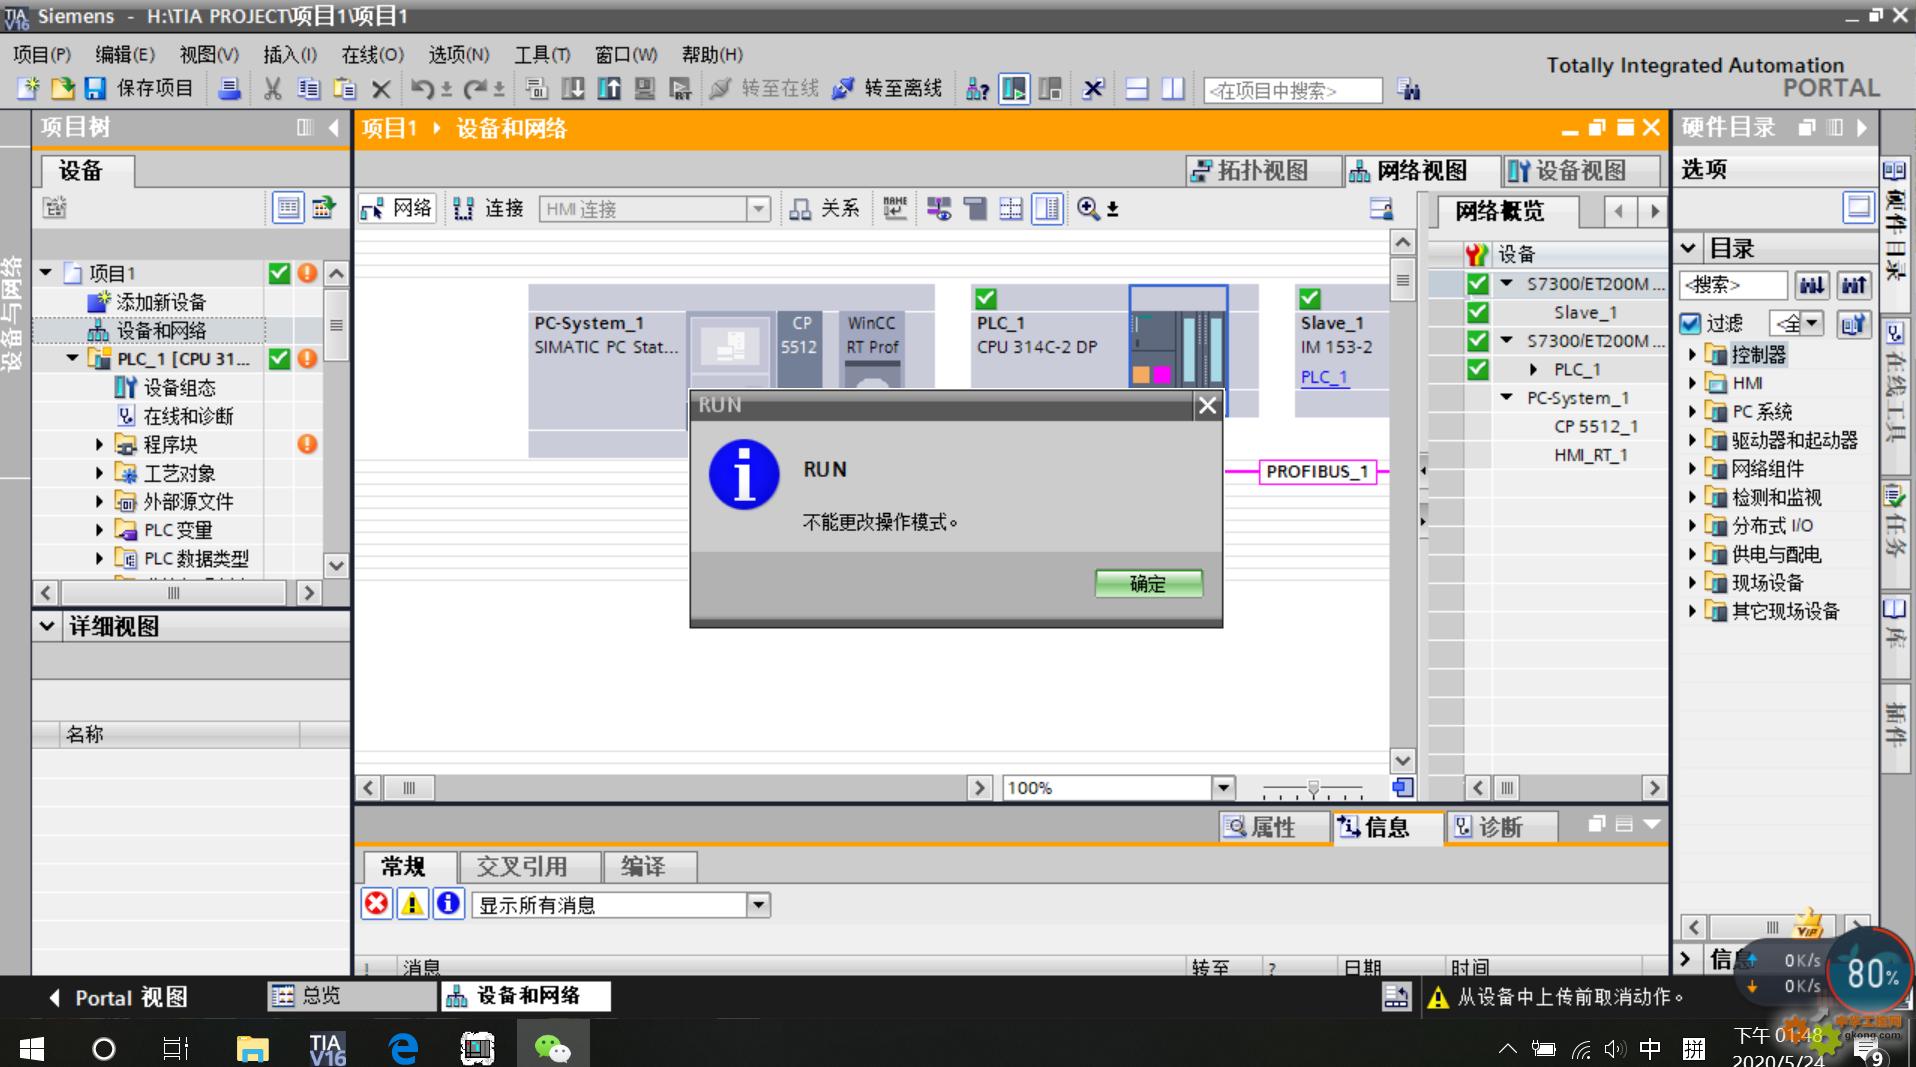Collapse the 项目1 tree node

[x=46, y=272]
